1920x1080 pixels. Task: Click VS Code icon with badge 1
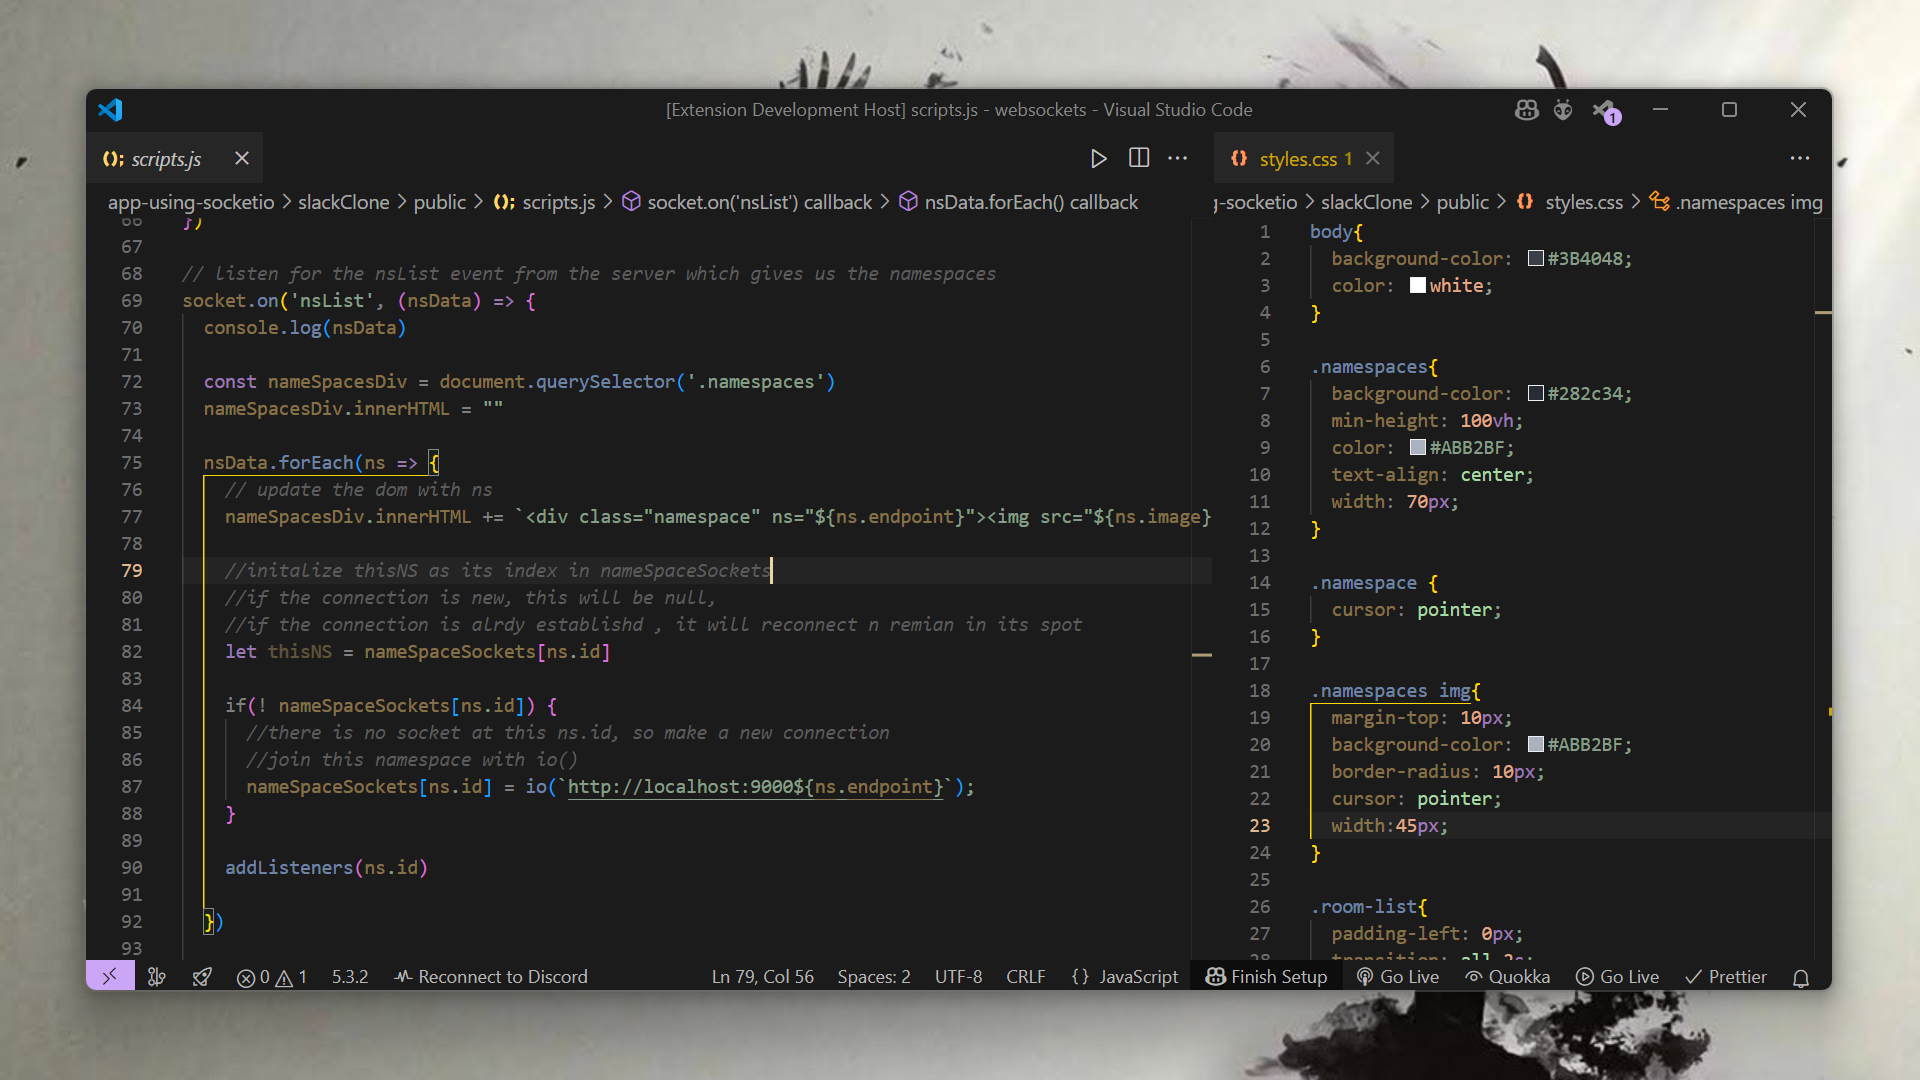coord(1605,110)
